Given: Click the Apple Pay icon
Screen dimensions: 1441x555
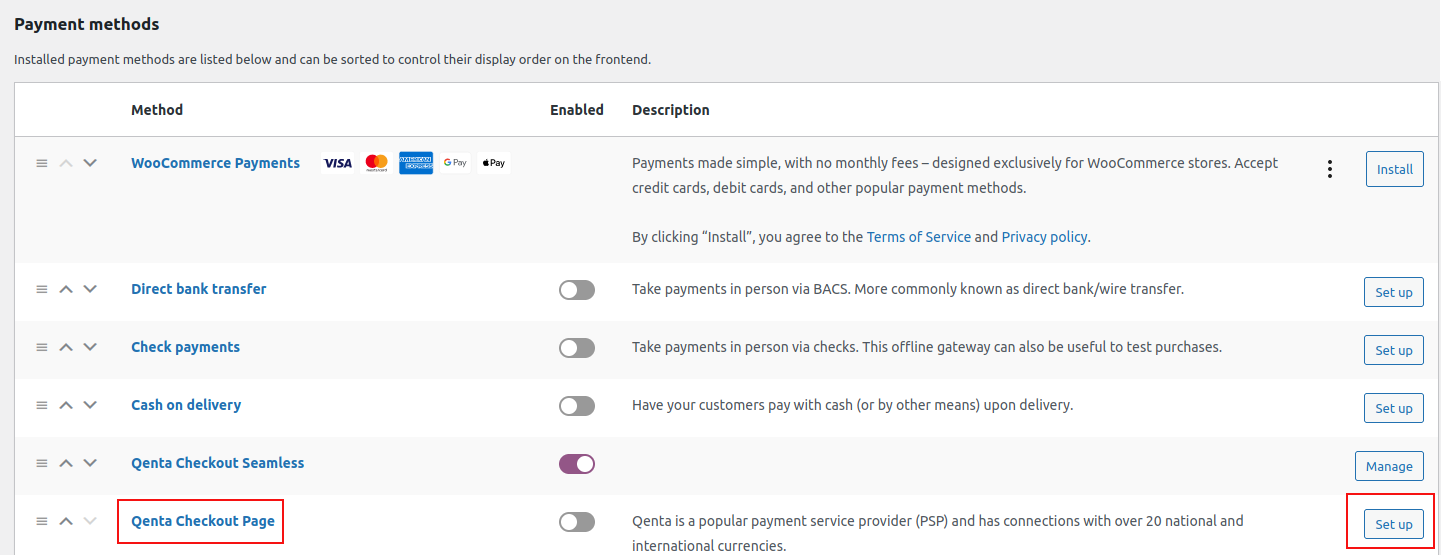Looking at the screenshot, I should click(x=494, y=163).
